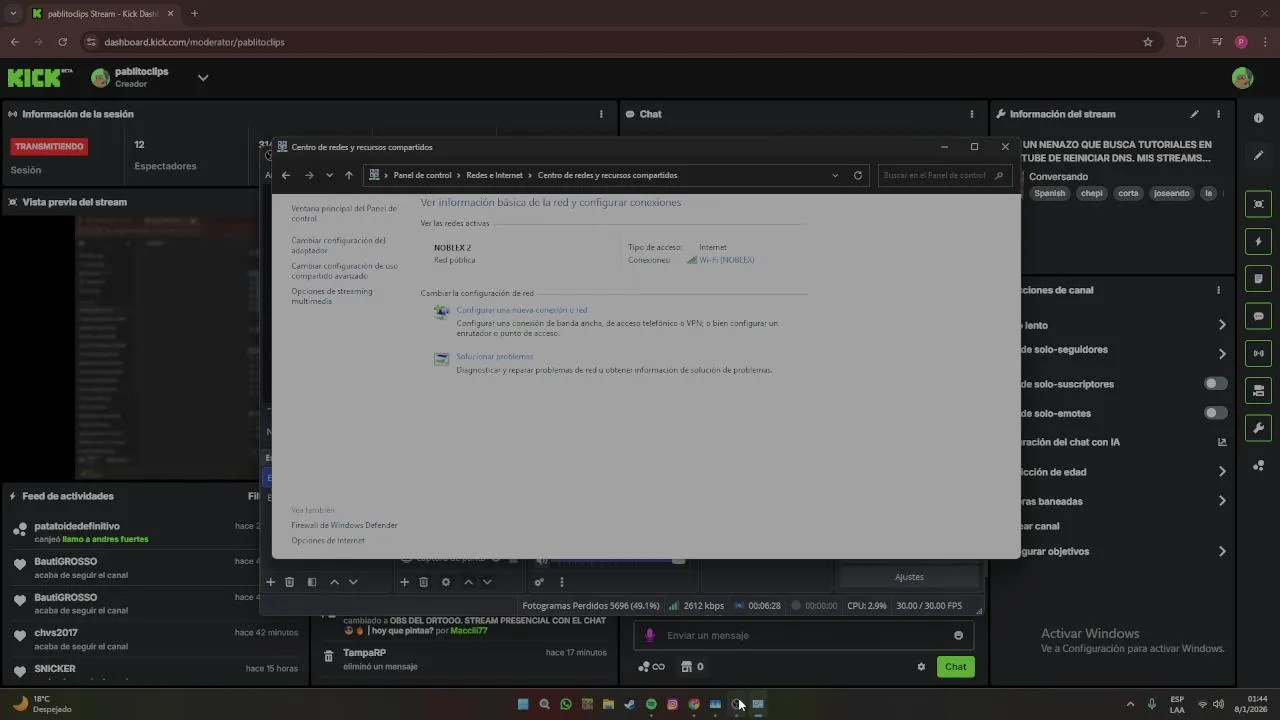
Task: Go back in Control Panel window
Action: tap(286, 175)
